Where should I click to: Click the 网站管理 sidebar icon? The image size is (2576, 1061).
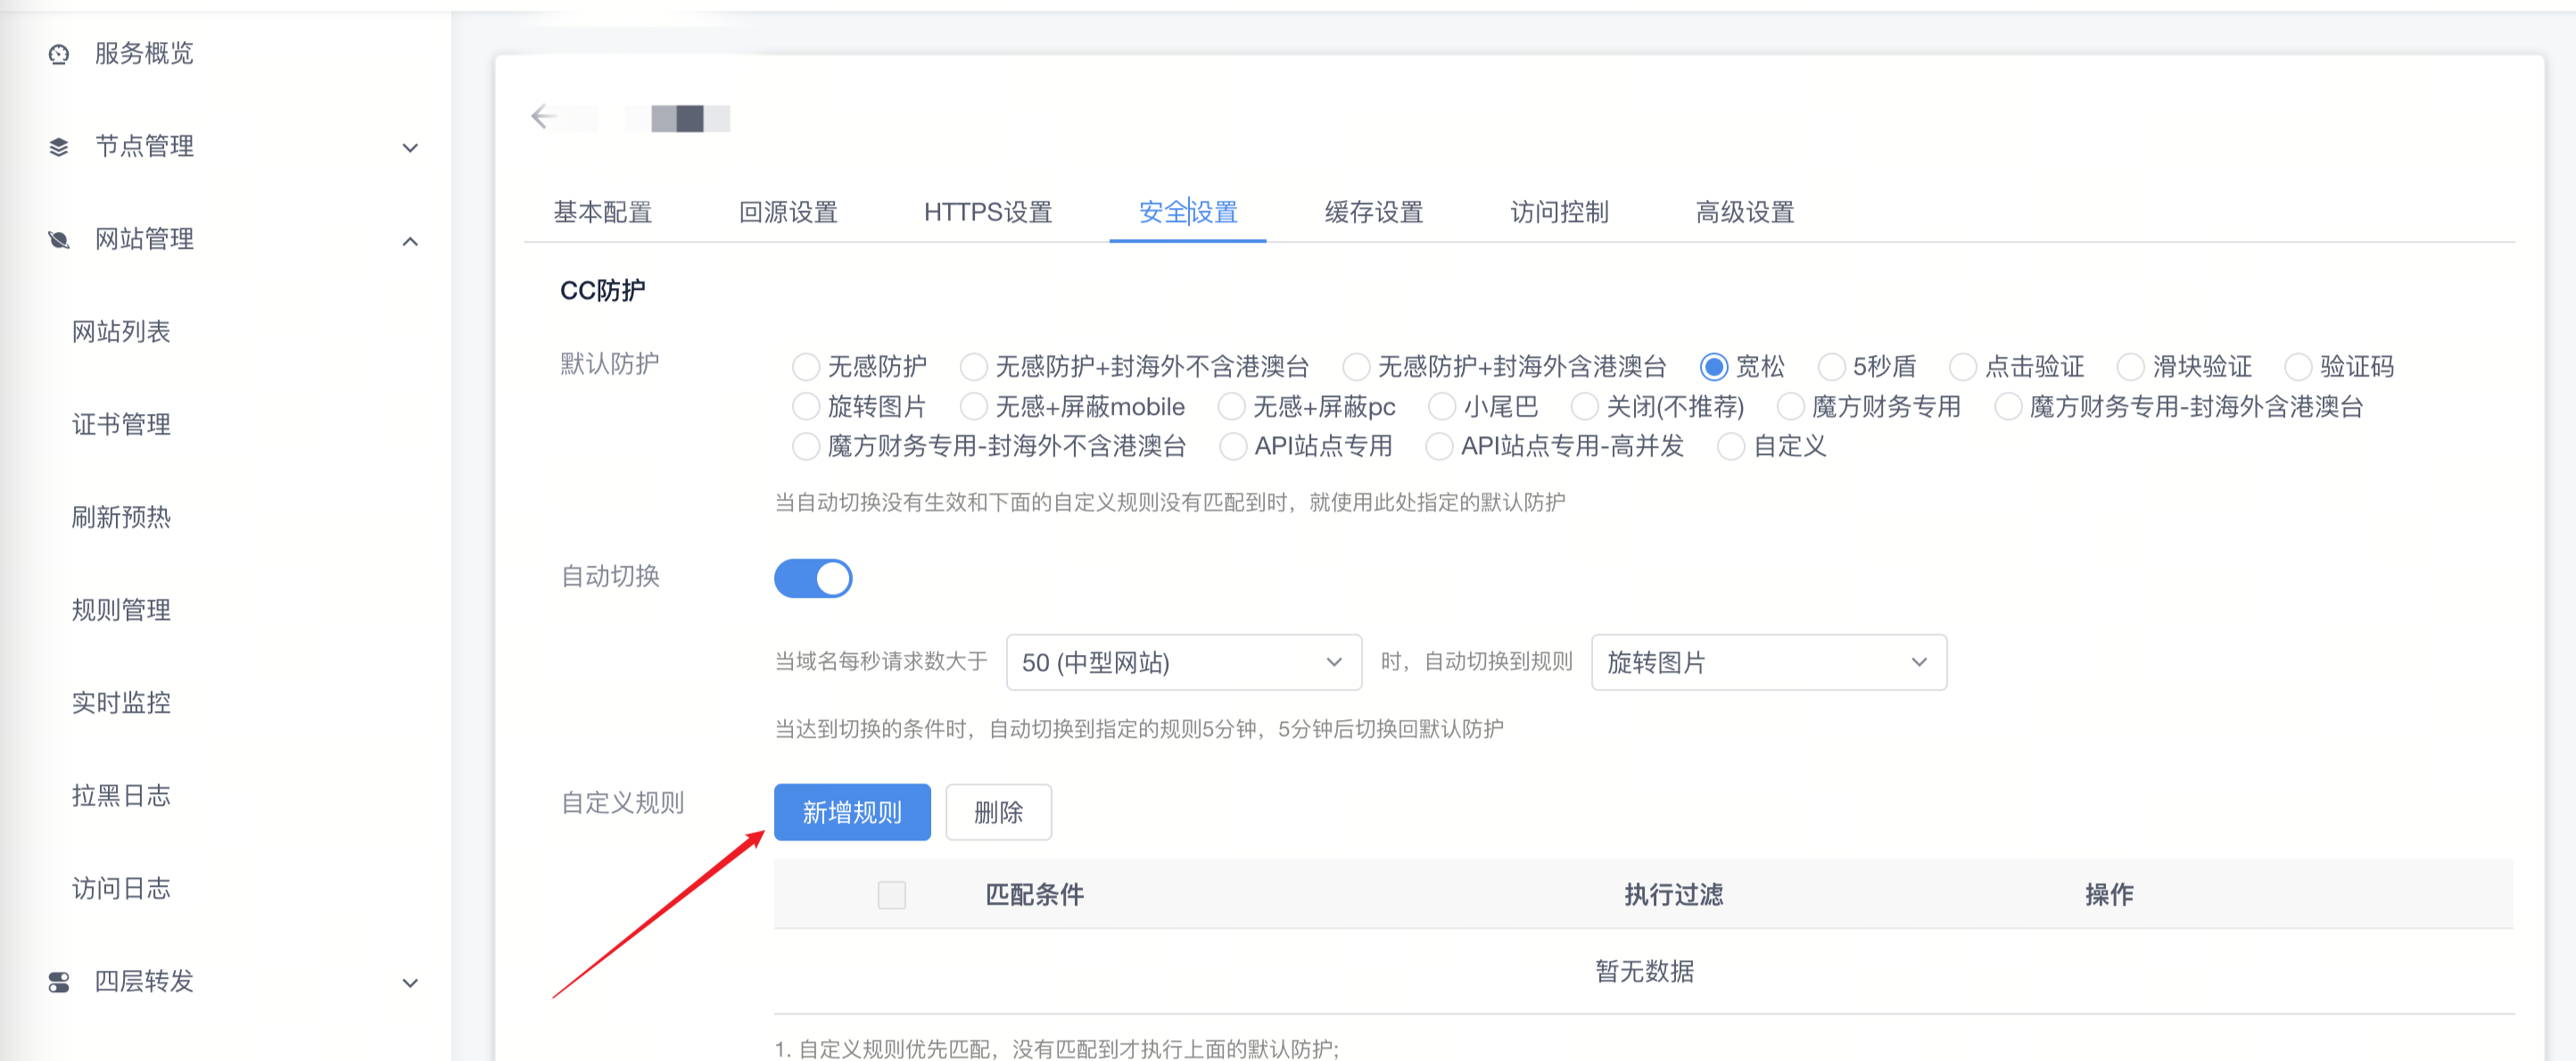click(58, 239)
